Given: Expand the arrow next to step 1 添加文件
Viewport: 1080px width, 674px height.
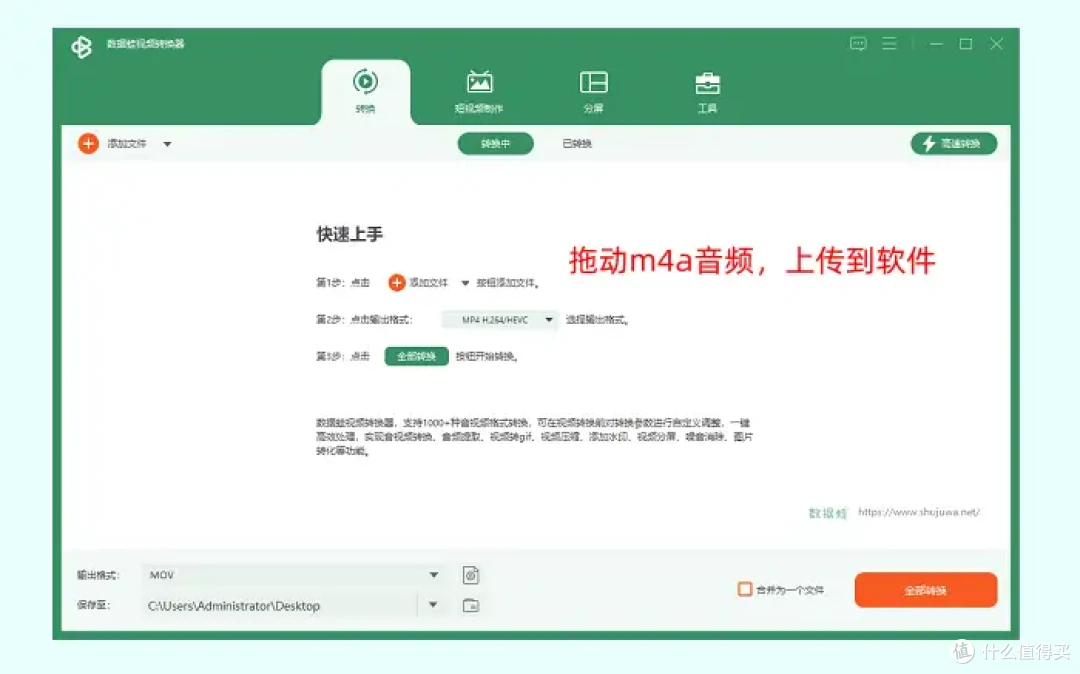Looking at the screenshot, I should 465,283.
